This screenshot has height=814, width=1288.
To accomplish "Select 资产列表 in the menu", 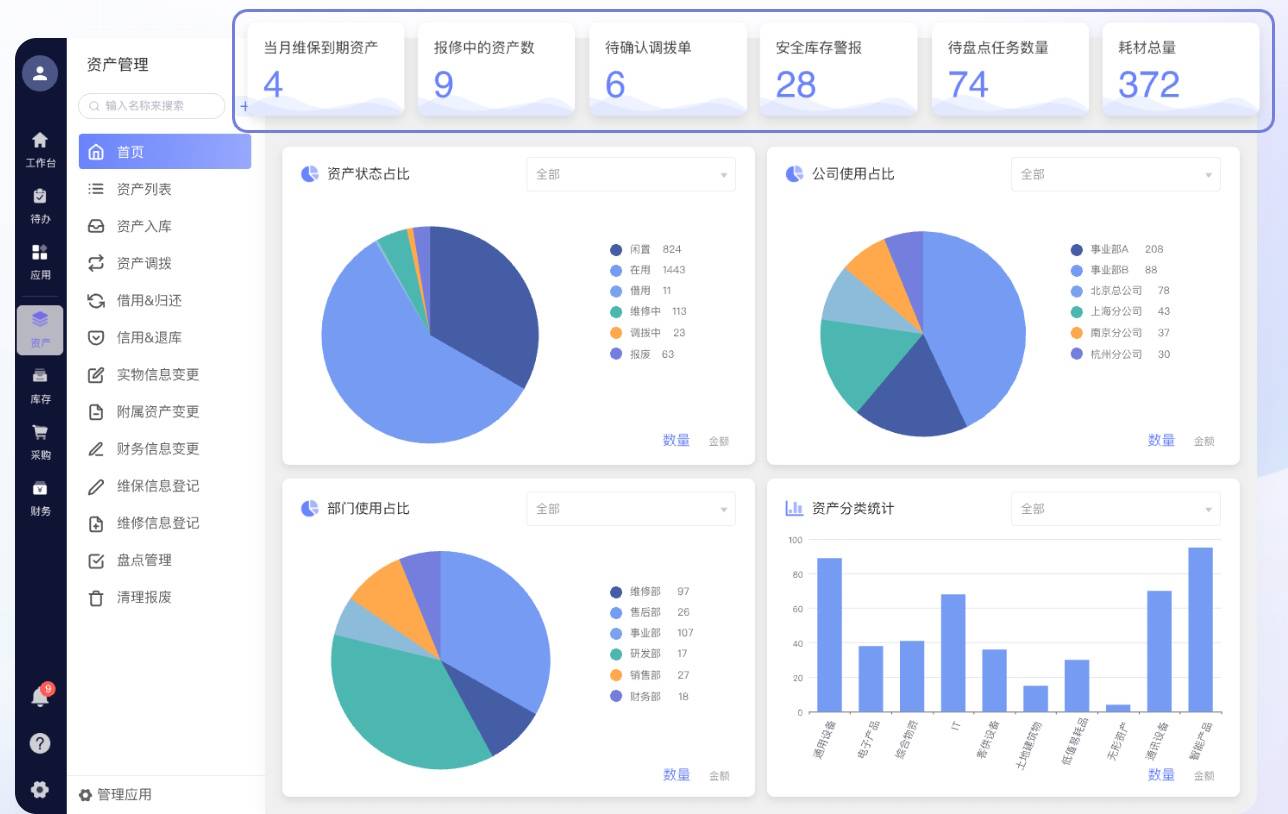I will [144, 189].
